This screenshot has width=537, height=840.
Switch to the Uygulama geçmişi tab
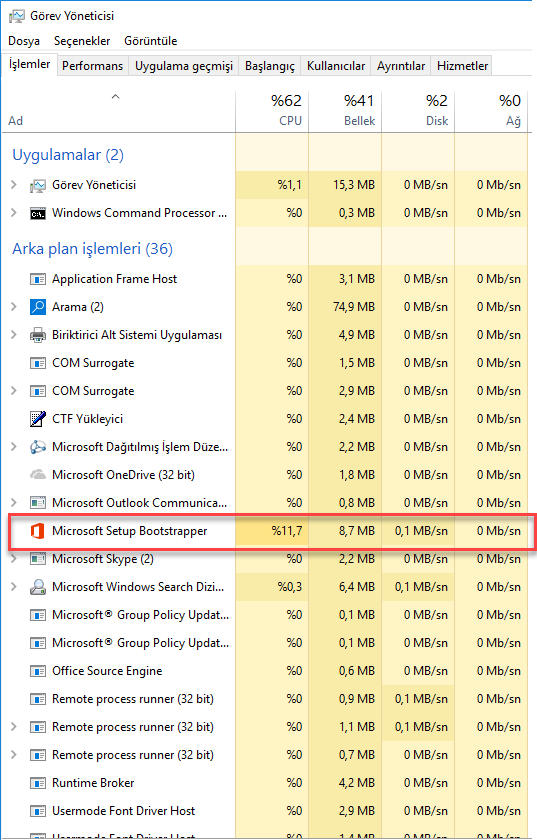point(184,66)
